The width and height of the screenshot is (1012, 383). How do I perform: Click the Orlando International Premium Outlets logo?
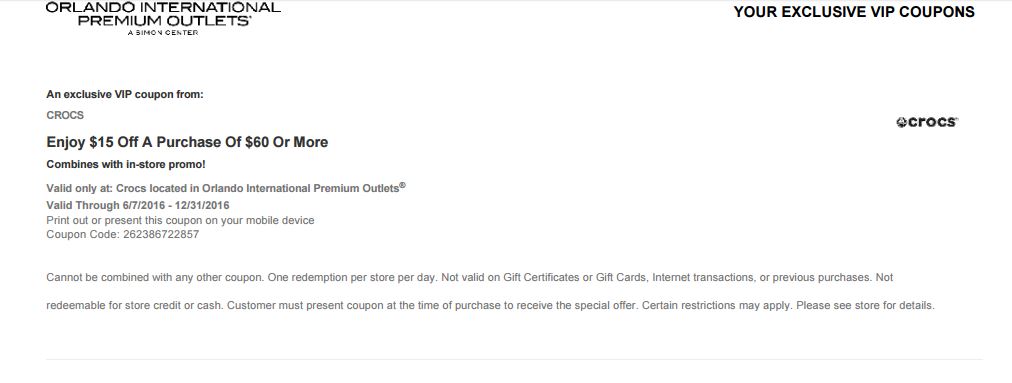coord(163,17)
